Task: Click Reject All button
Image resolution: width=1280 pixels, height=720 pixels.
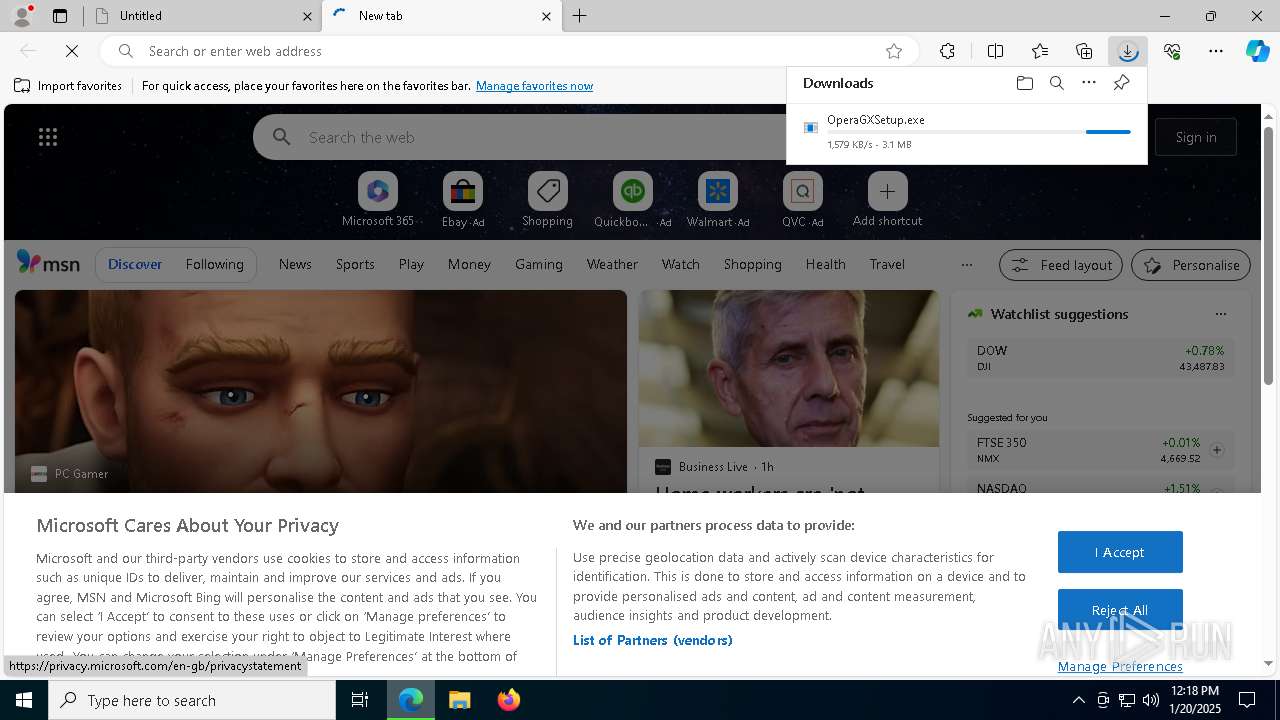Action: click(x=1120, y=610)
